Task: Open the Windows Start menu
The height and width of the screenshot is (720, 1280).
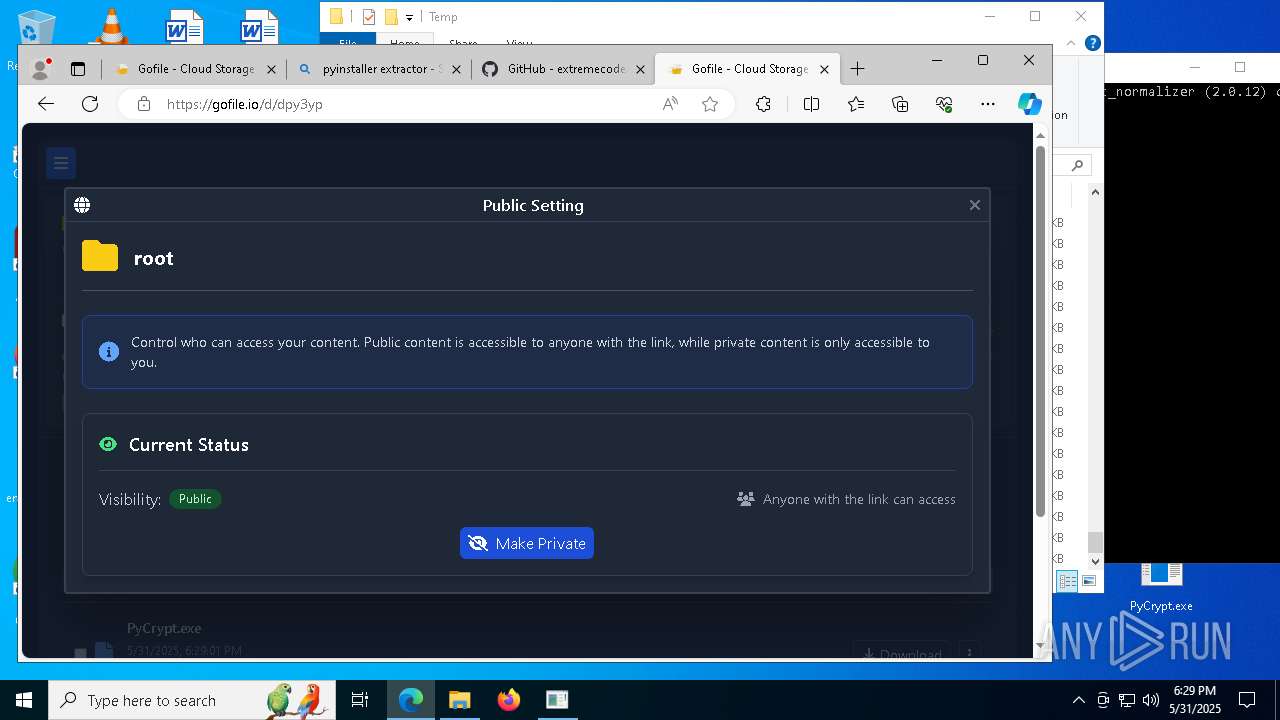Action: [x=24, y=700]
